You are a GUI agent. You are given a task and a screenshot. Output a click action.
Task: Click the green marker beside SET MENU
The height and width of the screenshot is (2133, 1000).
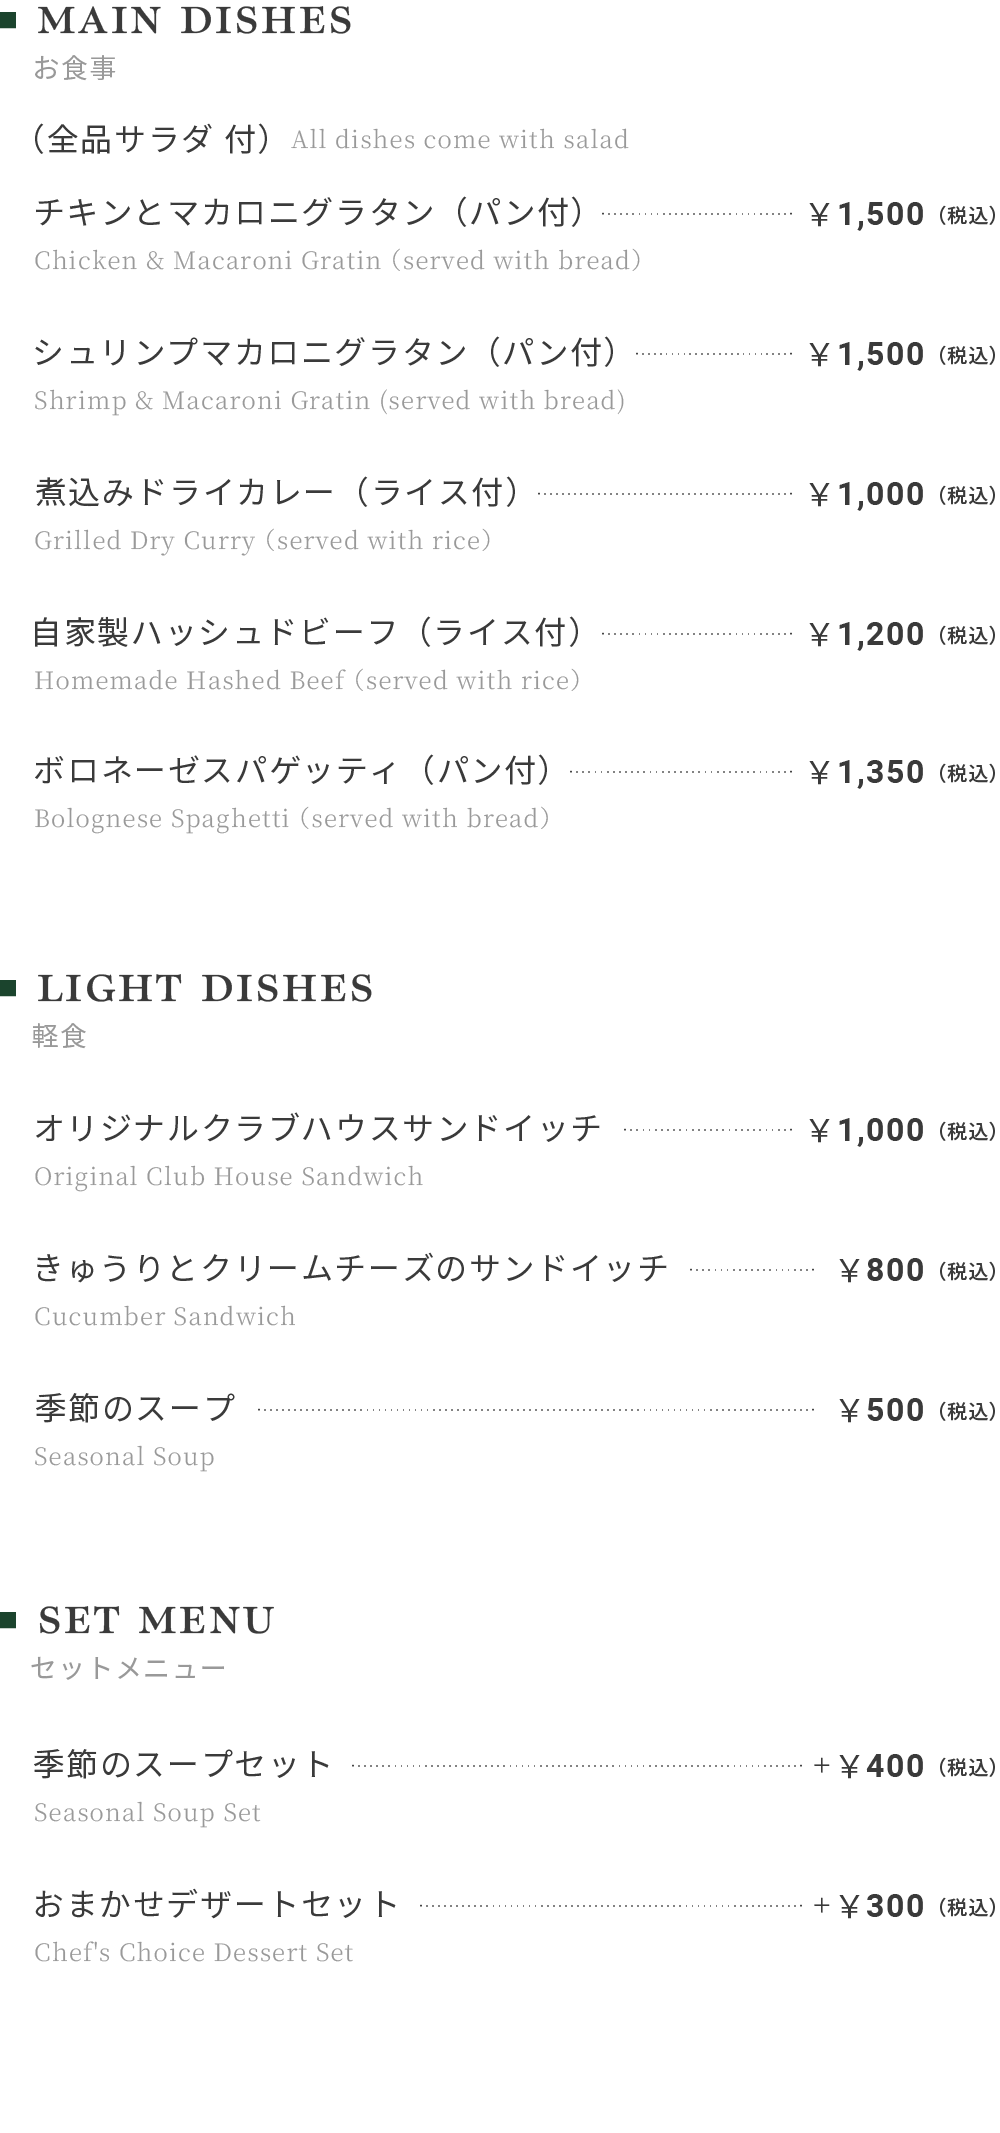tap(9, 1620)
